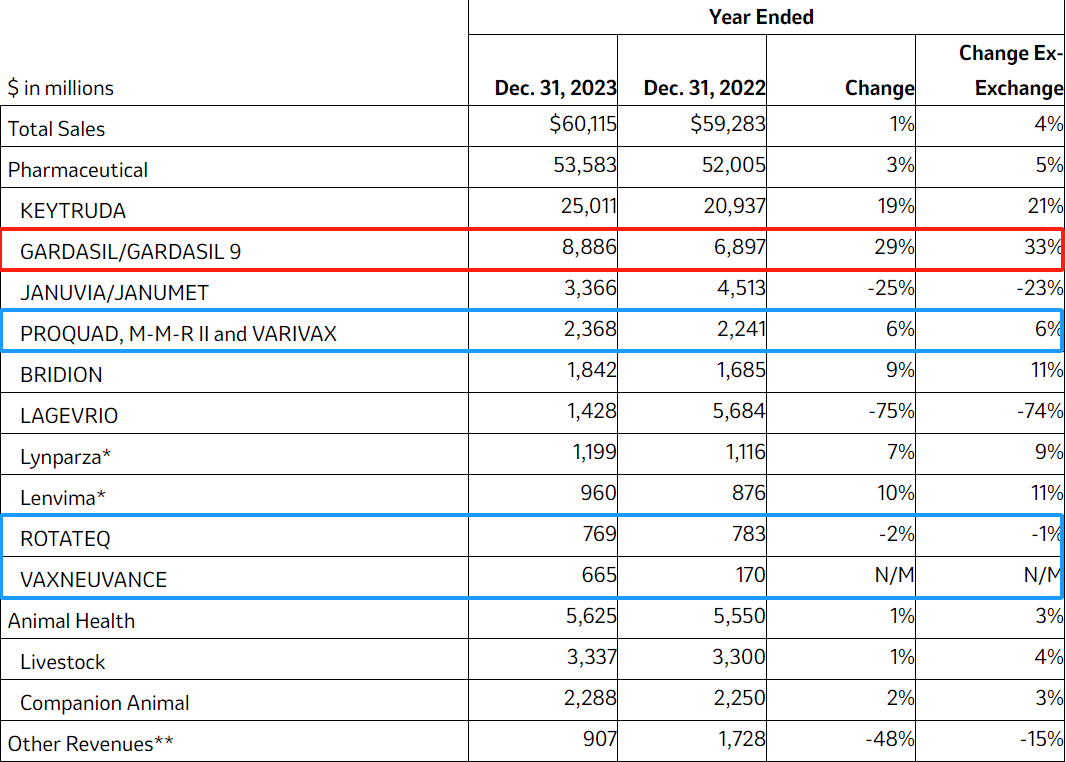The width and height of the screenshot is (1066, 762).
Task: Select the Companion Animal row label
Action: click(x=104, y=703)
